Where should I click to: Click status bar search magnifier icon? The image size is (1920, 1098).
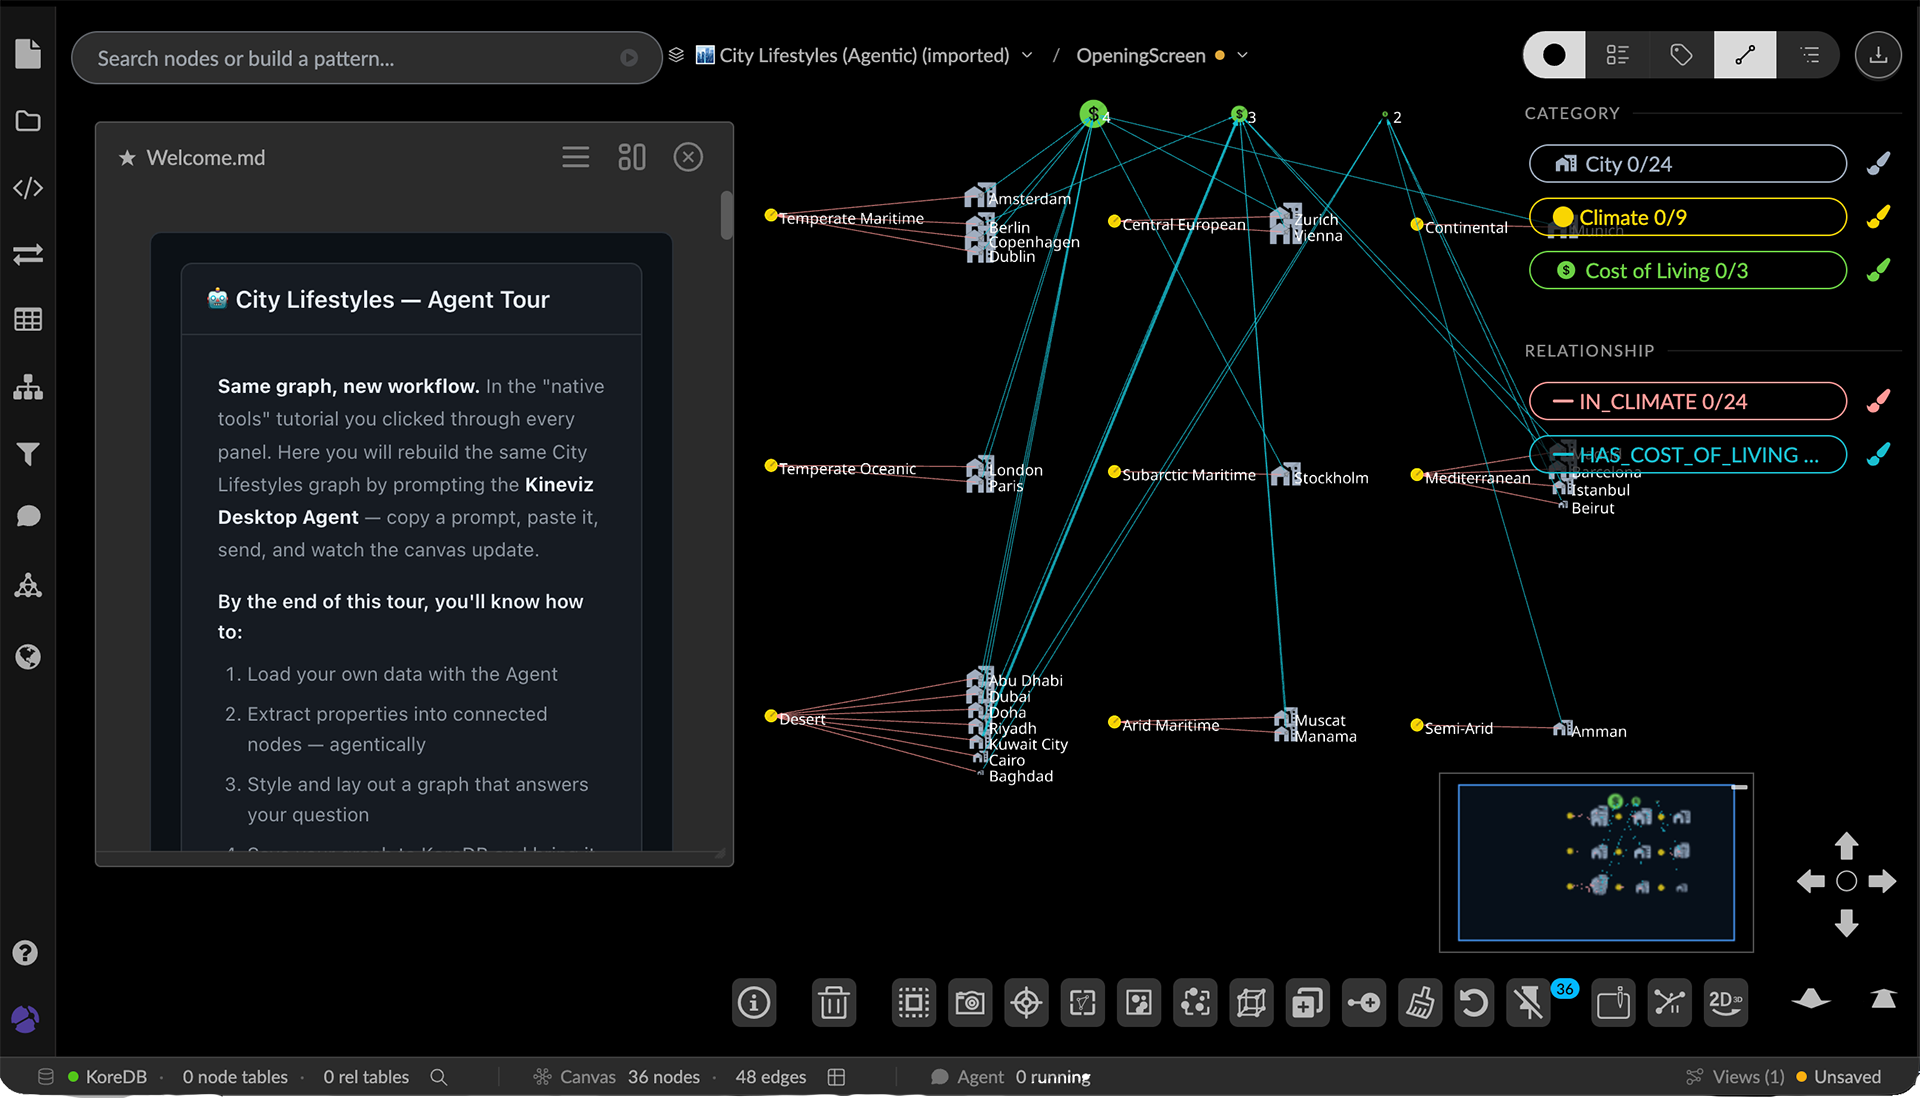click(438, 1077)
